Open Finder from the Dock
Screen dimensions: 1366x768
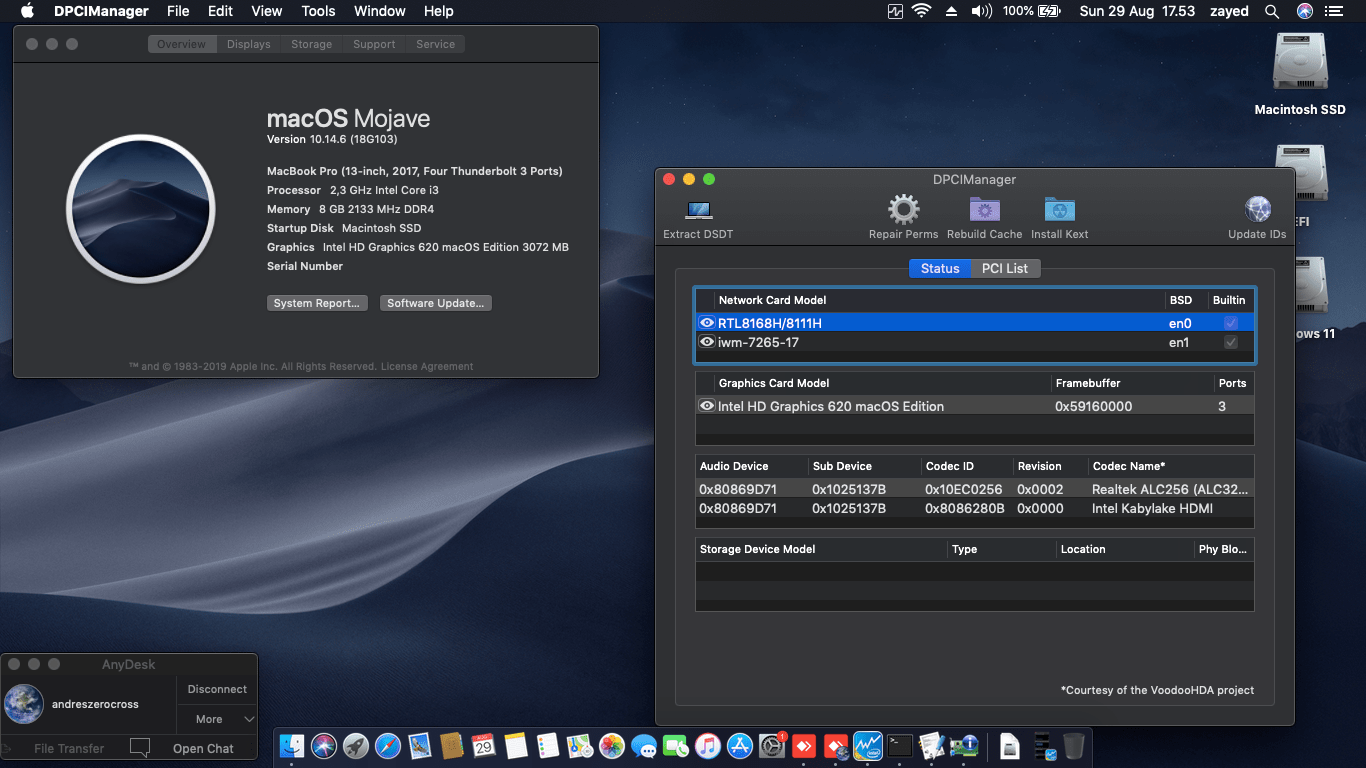tap(292, 745)
